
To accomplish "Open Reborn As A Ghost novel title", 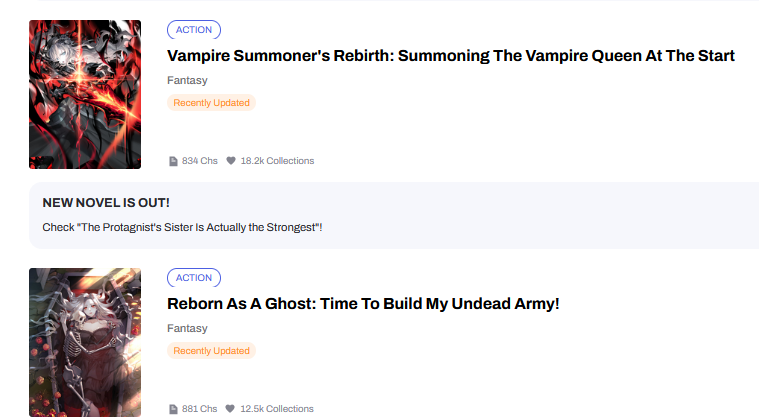I will point(363,303).
